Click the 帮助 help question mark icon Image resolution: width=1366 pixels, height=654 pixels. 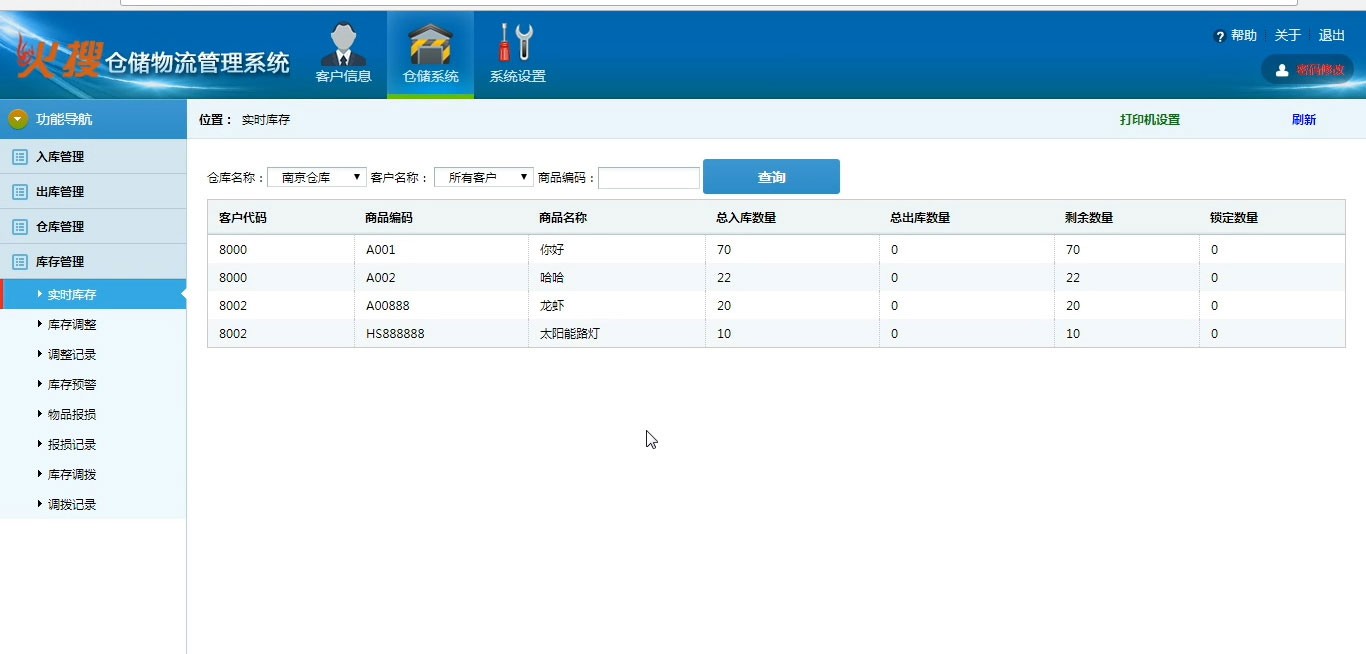[1219, 36]
